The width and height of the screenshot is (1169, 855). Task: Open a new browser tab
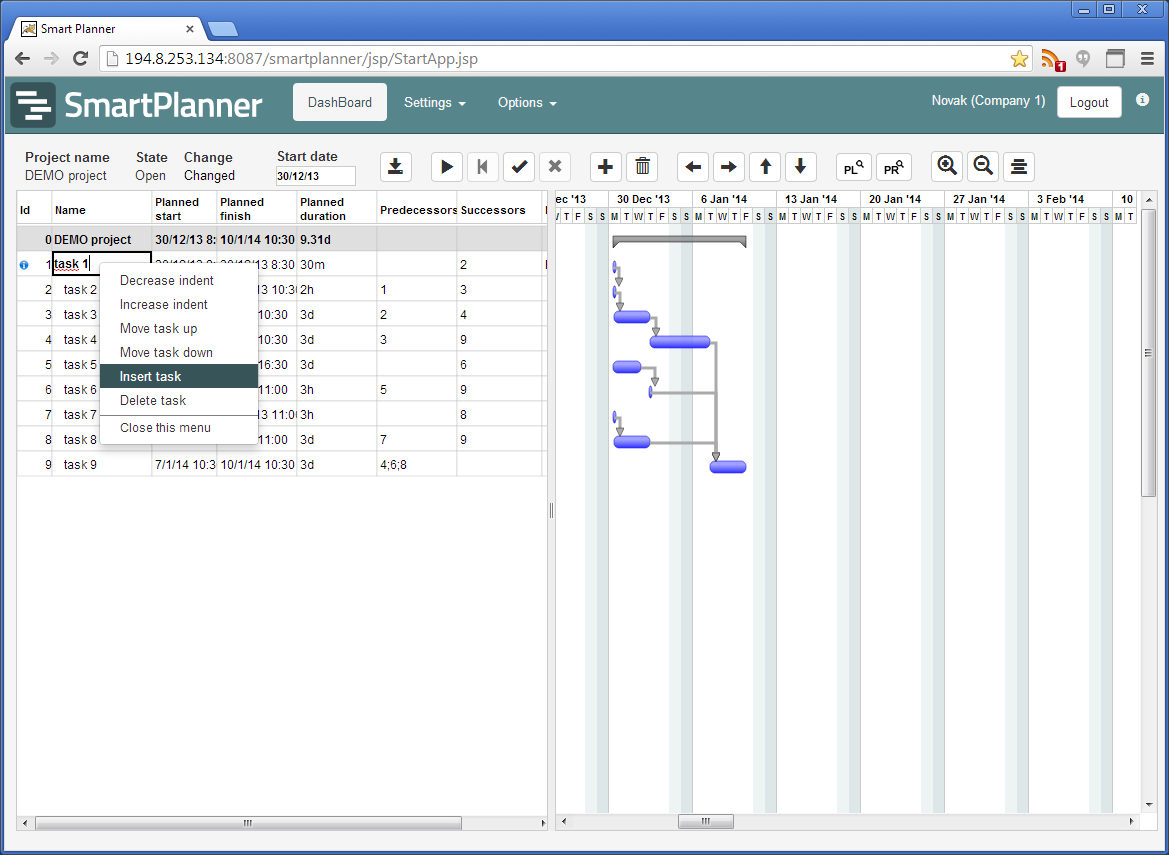click(x=222, y=30)
